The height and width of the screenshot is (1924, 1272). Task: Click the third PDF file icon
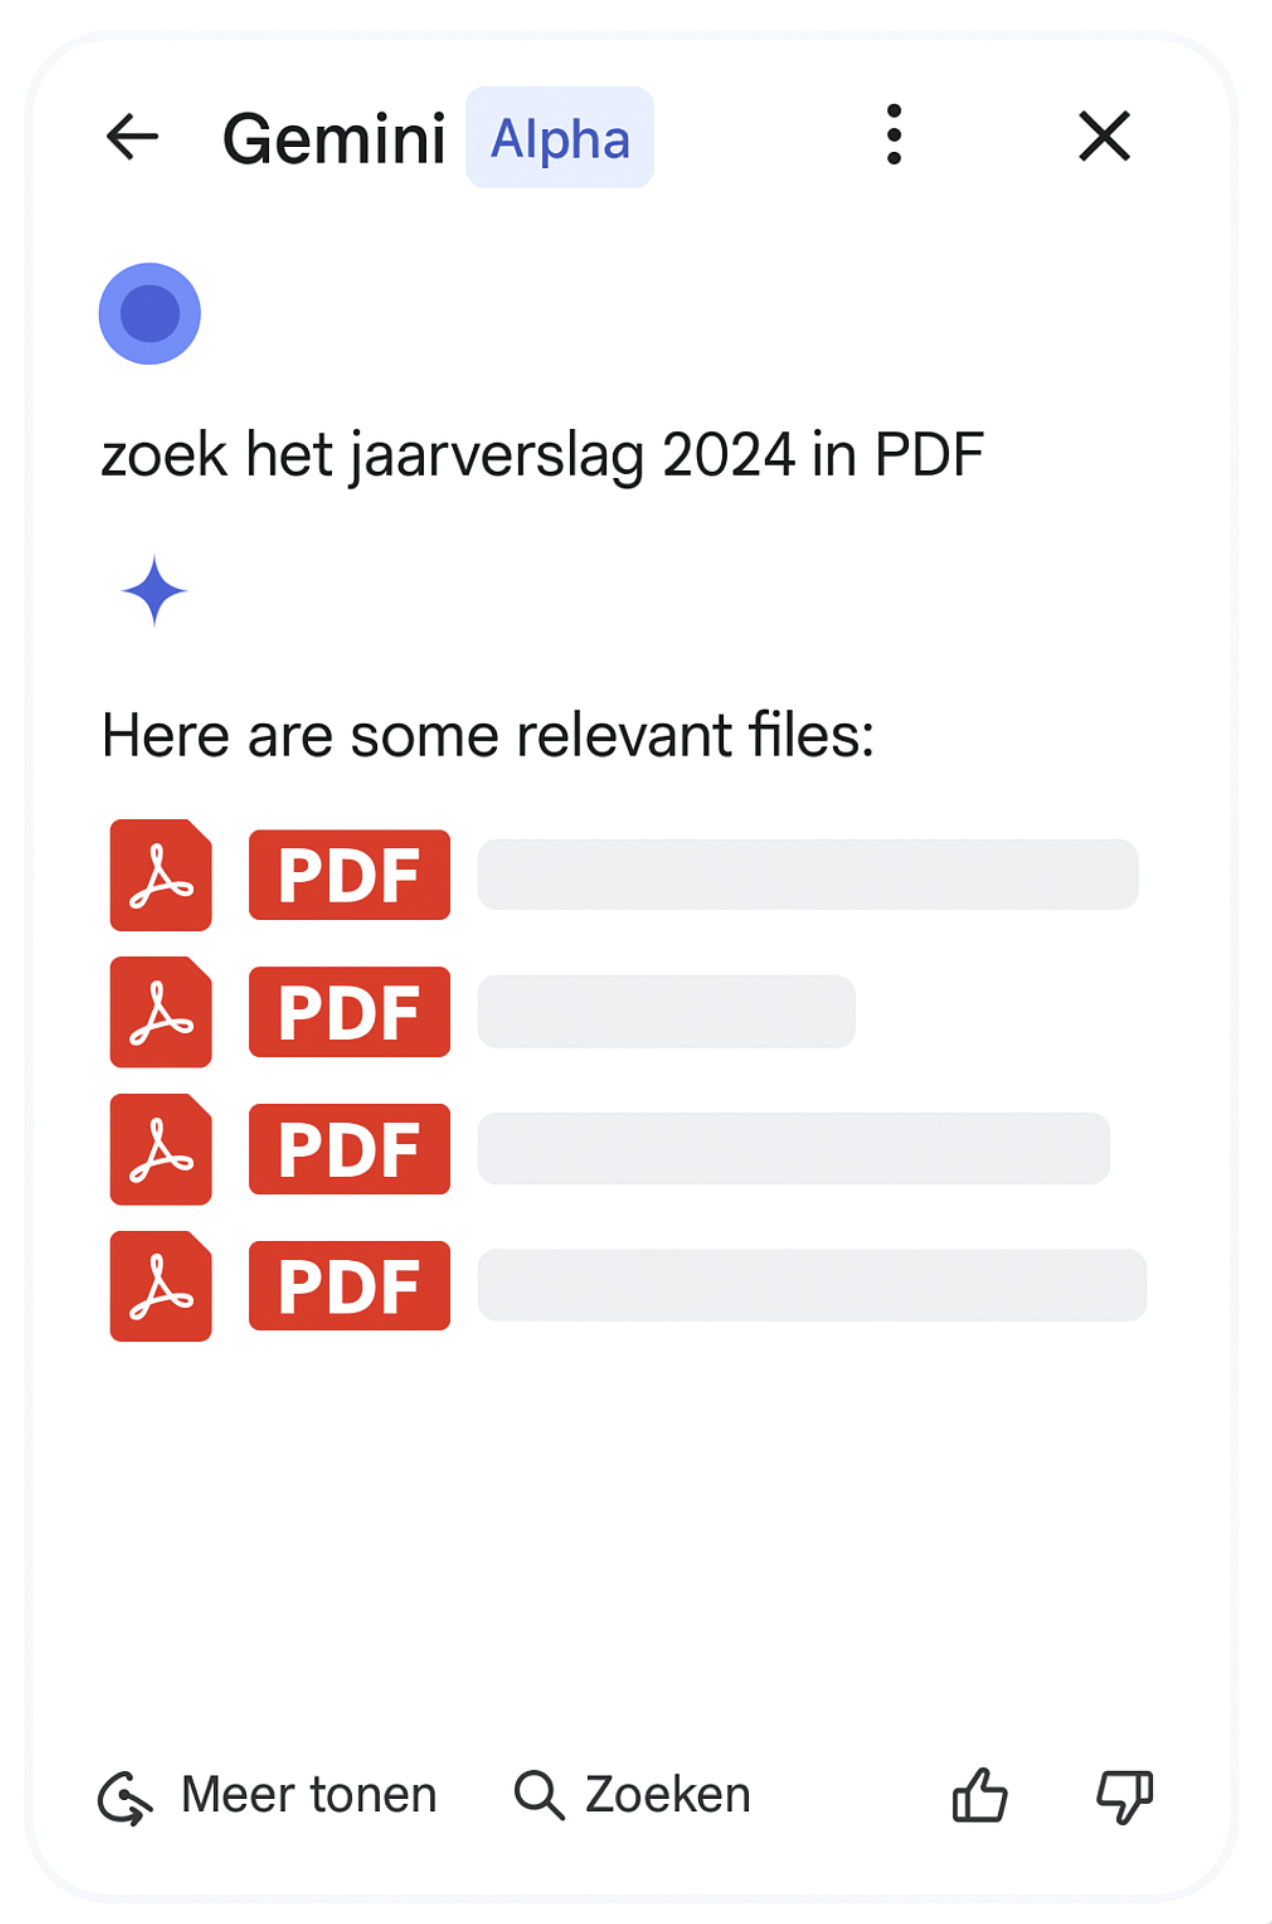click(159, 1150)
